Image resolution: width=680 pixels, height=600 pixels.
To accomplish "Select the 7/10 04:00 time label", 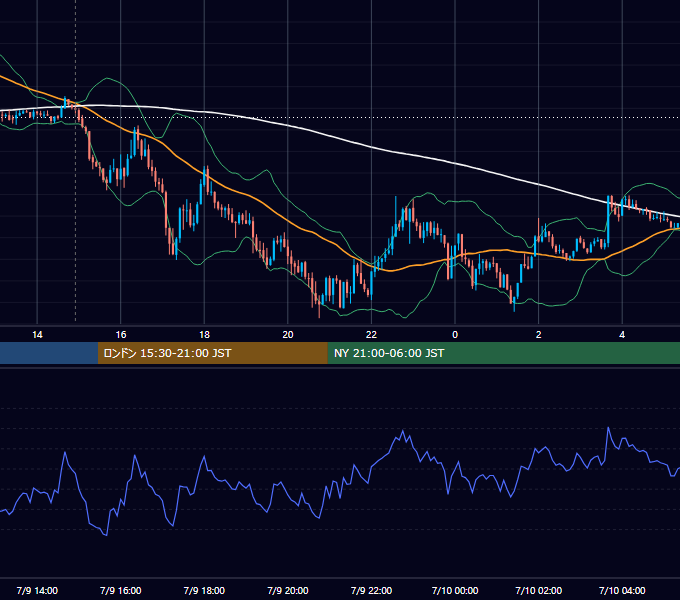I will [x=622, y=590].
